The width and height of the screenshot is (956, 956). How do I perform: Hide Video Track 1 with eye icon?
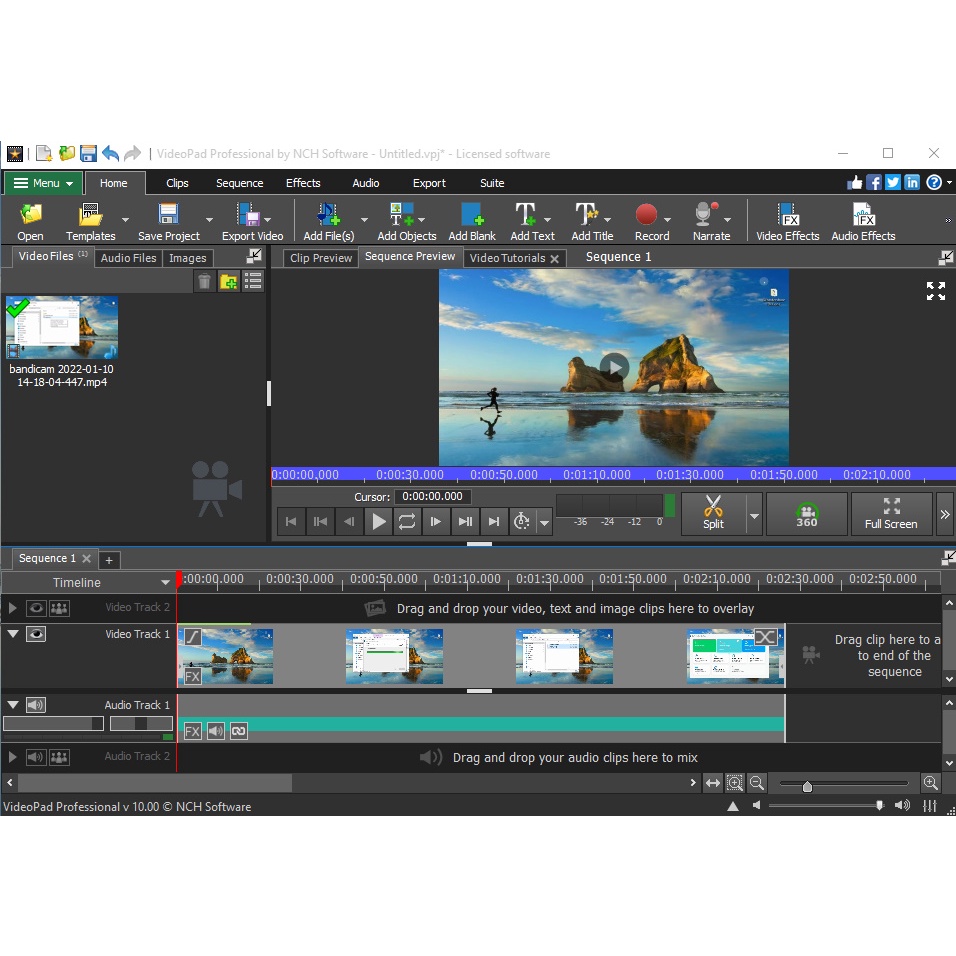[36, 634]
